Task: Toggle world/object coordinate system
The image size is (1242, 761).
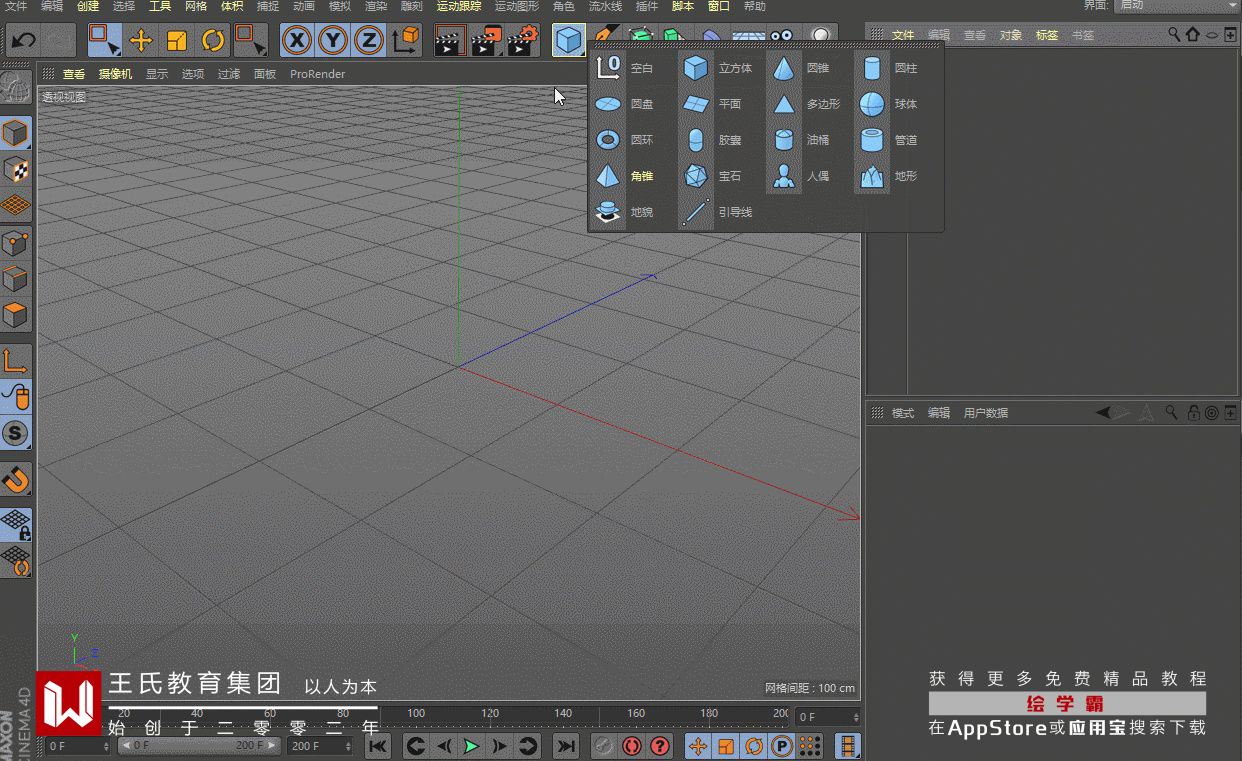Action: pos(406,41)
